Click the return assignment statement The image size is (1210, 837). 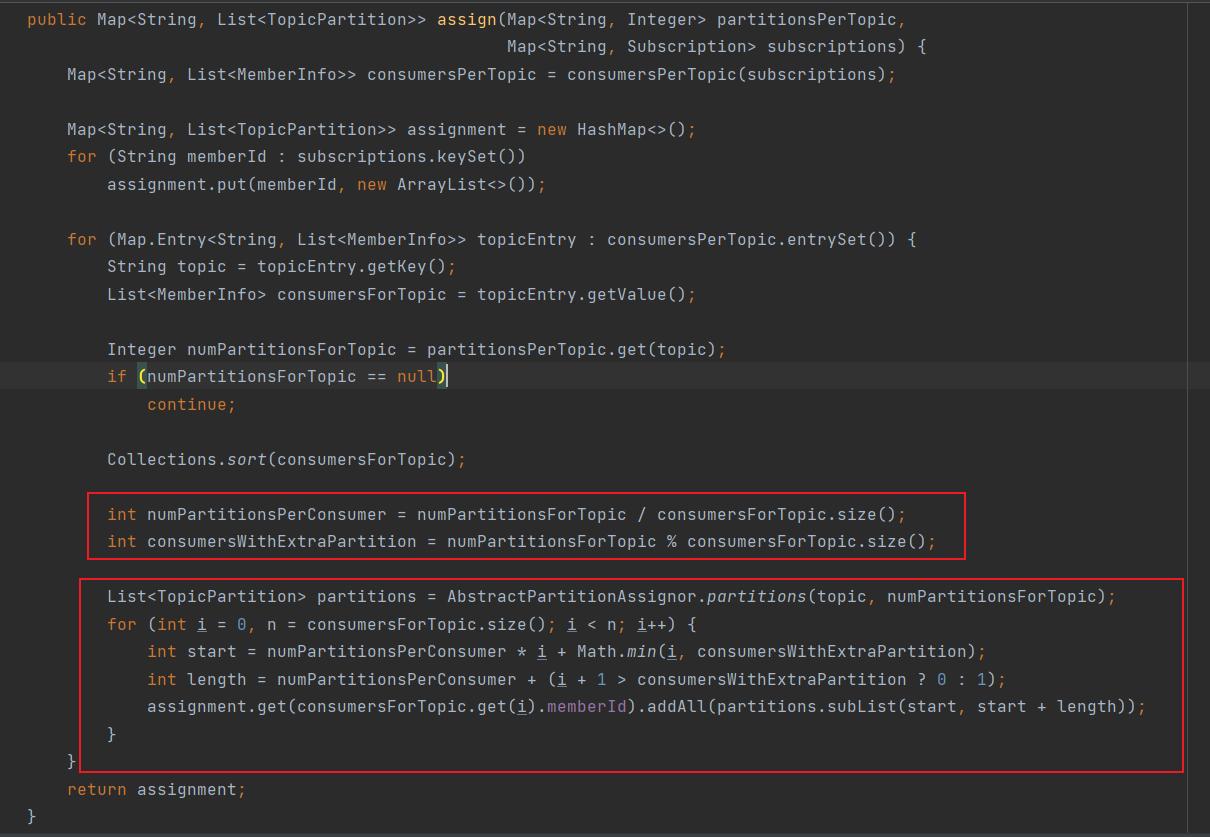click(x=155, y=789)
